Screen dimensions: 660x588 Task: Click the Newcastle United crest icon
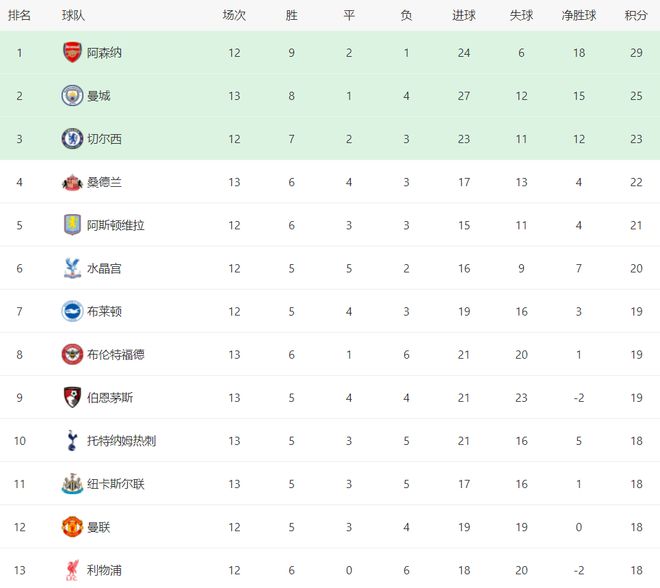pyautogui.click(x=72, y=483)
